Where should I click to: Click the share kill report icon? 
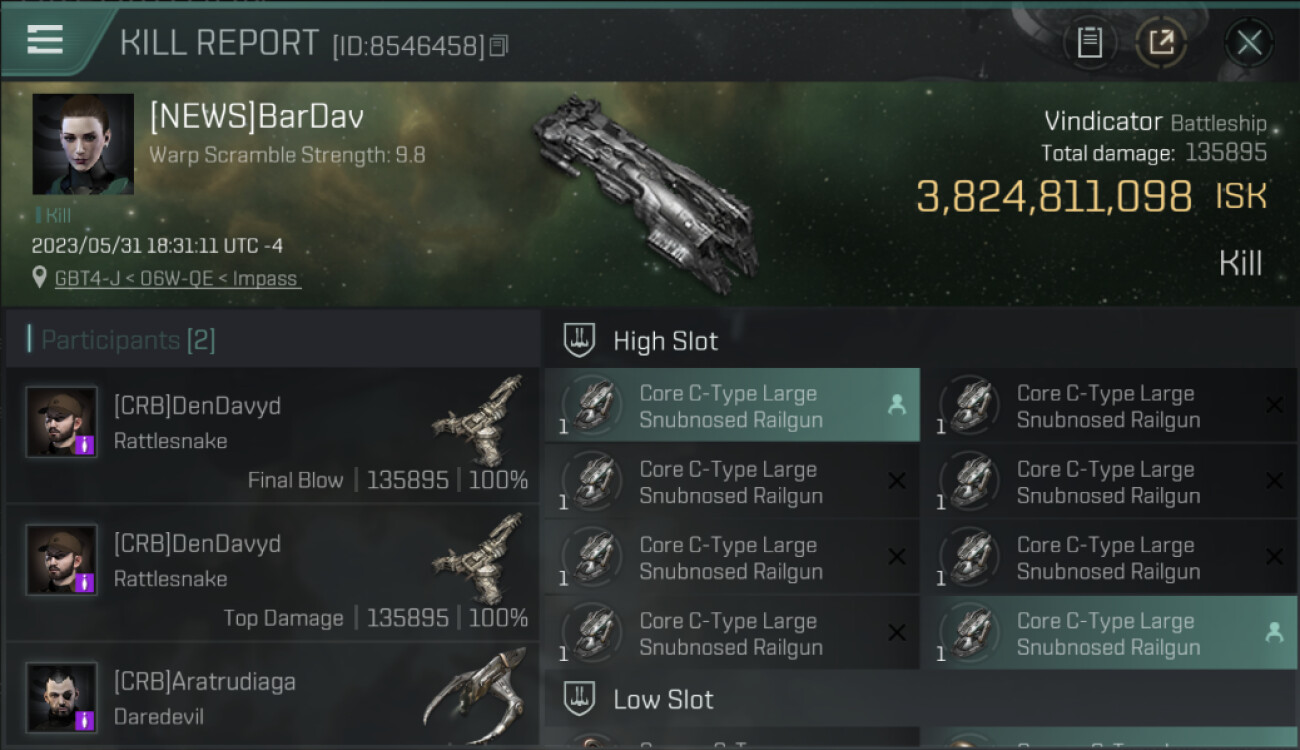point(1161,43)
